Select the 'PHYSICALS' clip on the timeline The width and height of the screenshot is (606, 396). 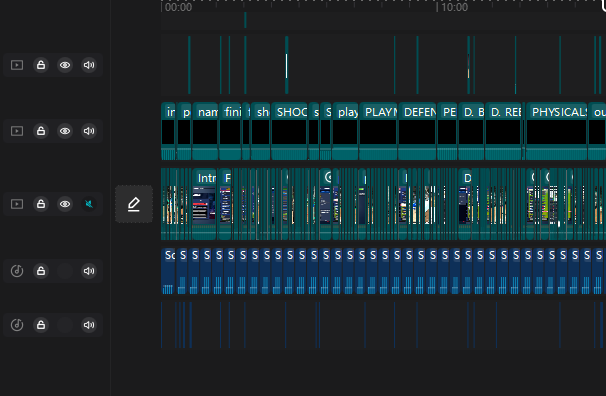tap(557, 131)
